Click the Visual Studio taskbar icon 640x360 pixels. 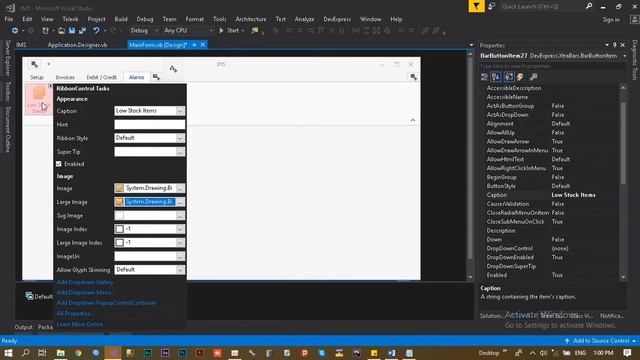click(113, 353)
